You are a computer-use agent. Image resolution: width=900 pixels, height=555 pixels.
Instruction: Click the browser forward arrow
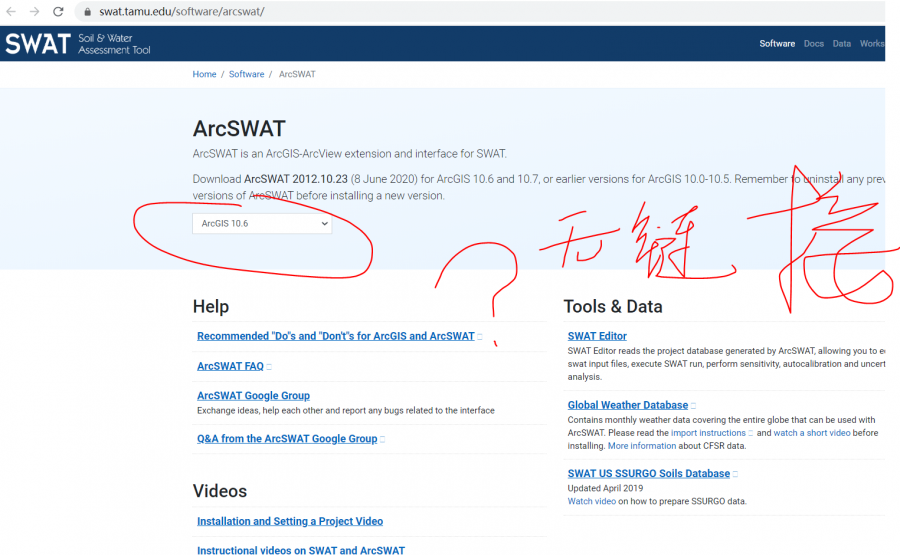coord(34,11)
